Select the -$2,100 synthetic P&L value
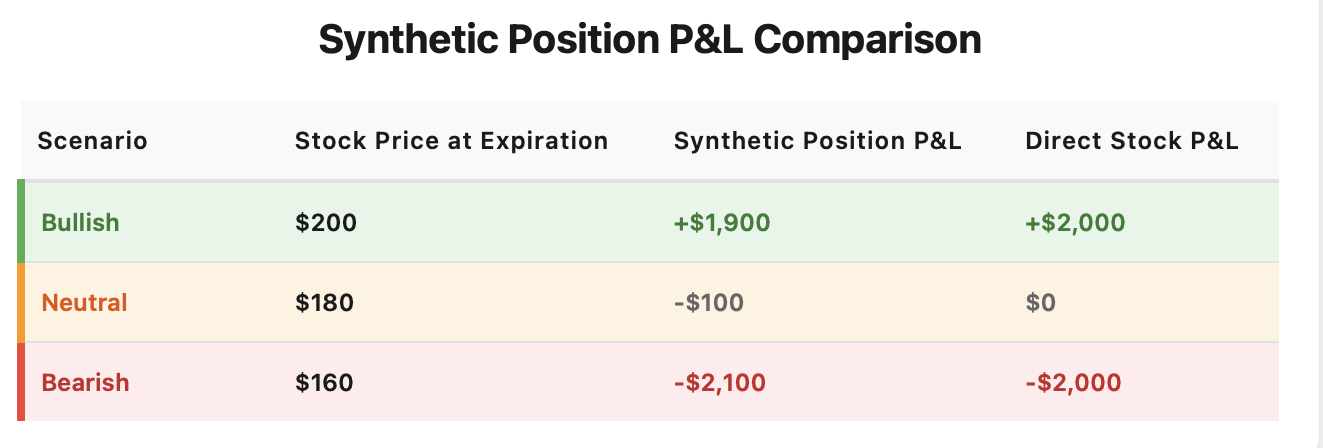 point(719,382)
